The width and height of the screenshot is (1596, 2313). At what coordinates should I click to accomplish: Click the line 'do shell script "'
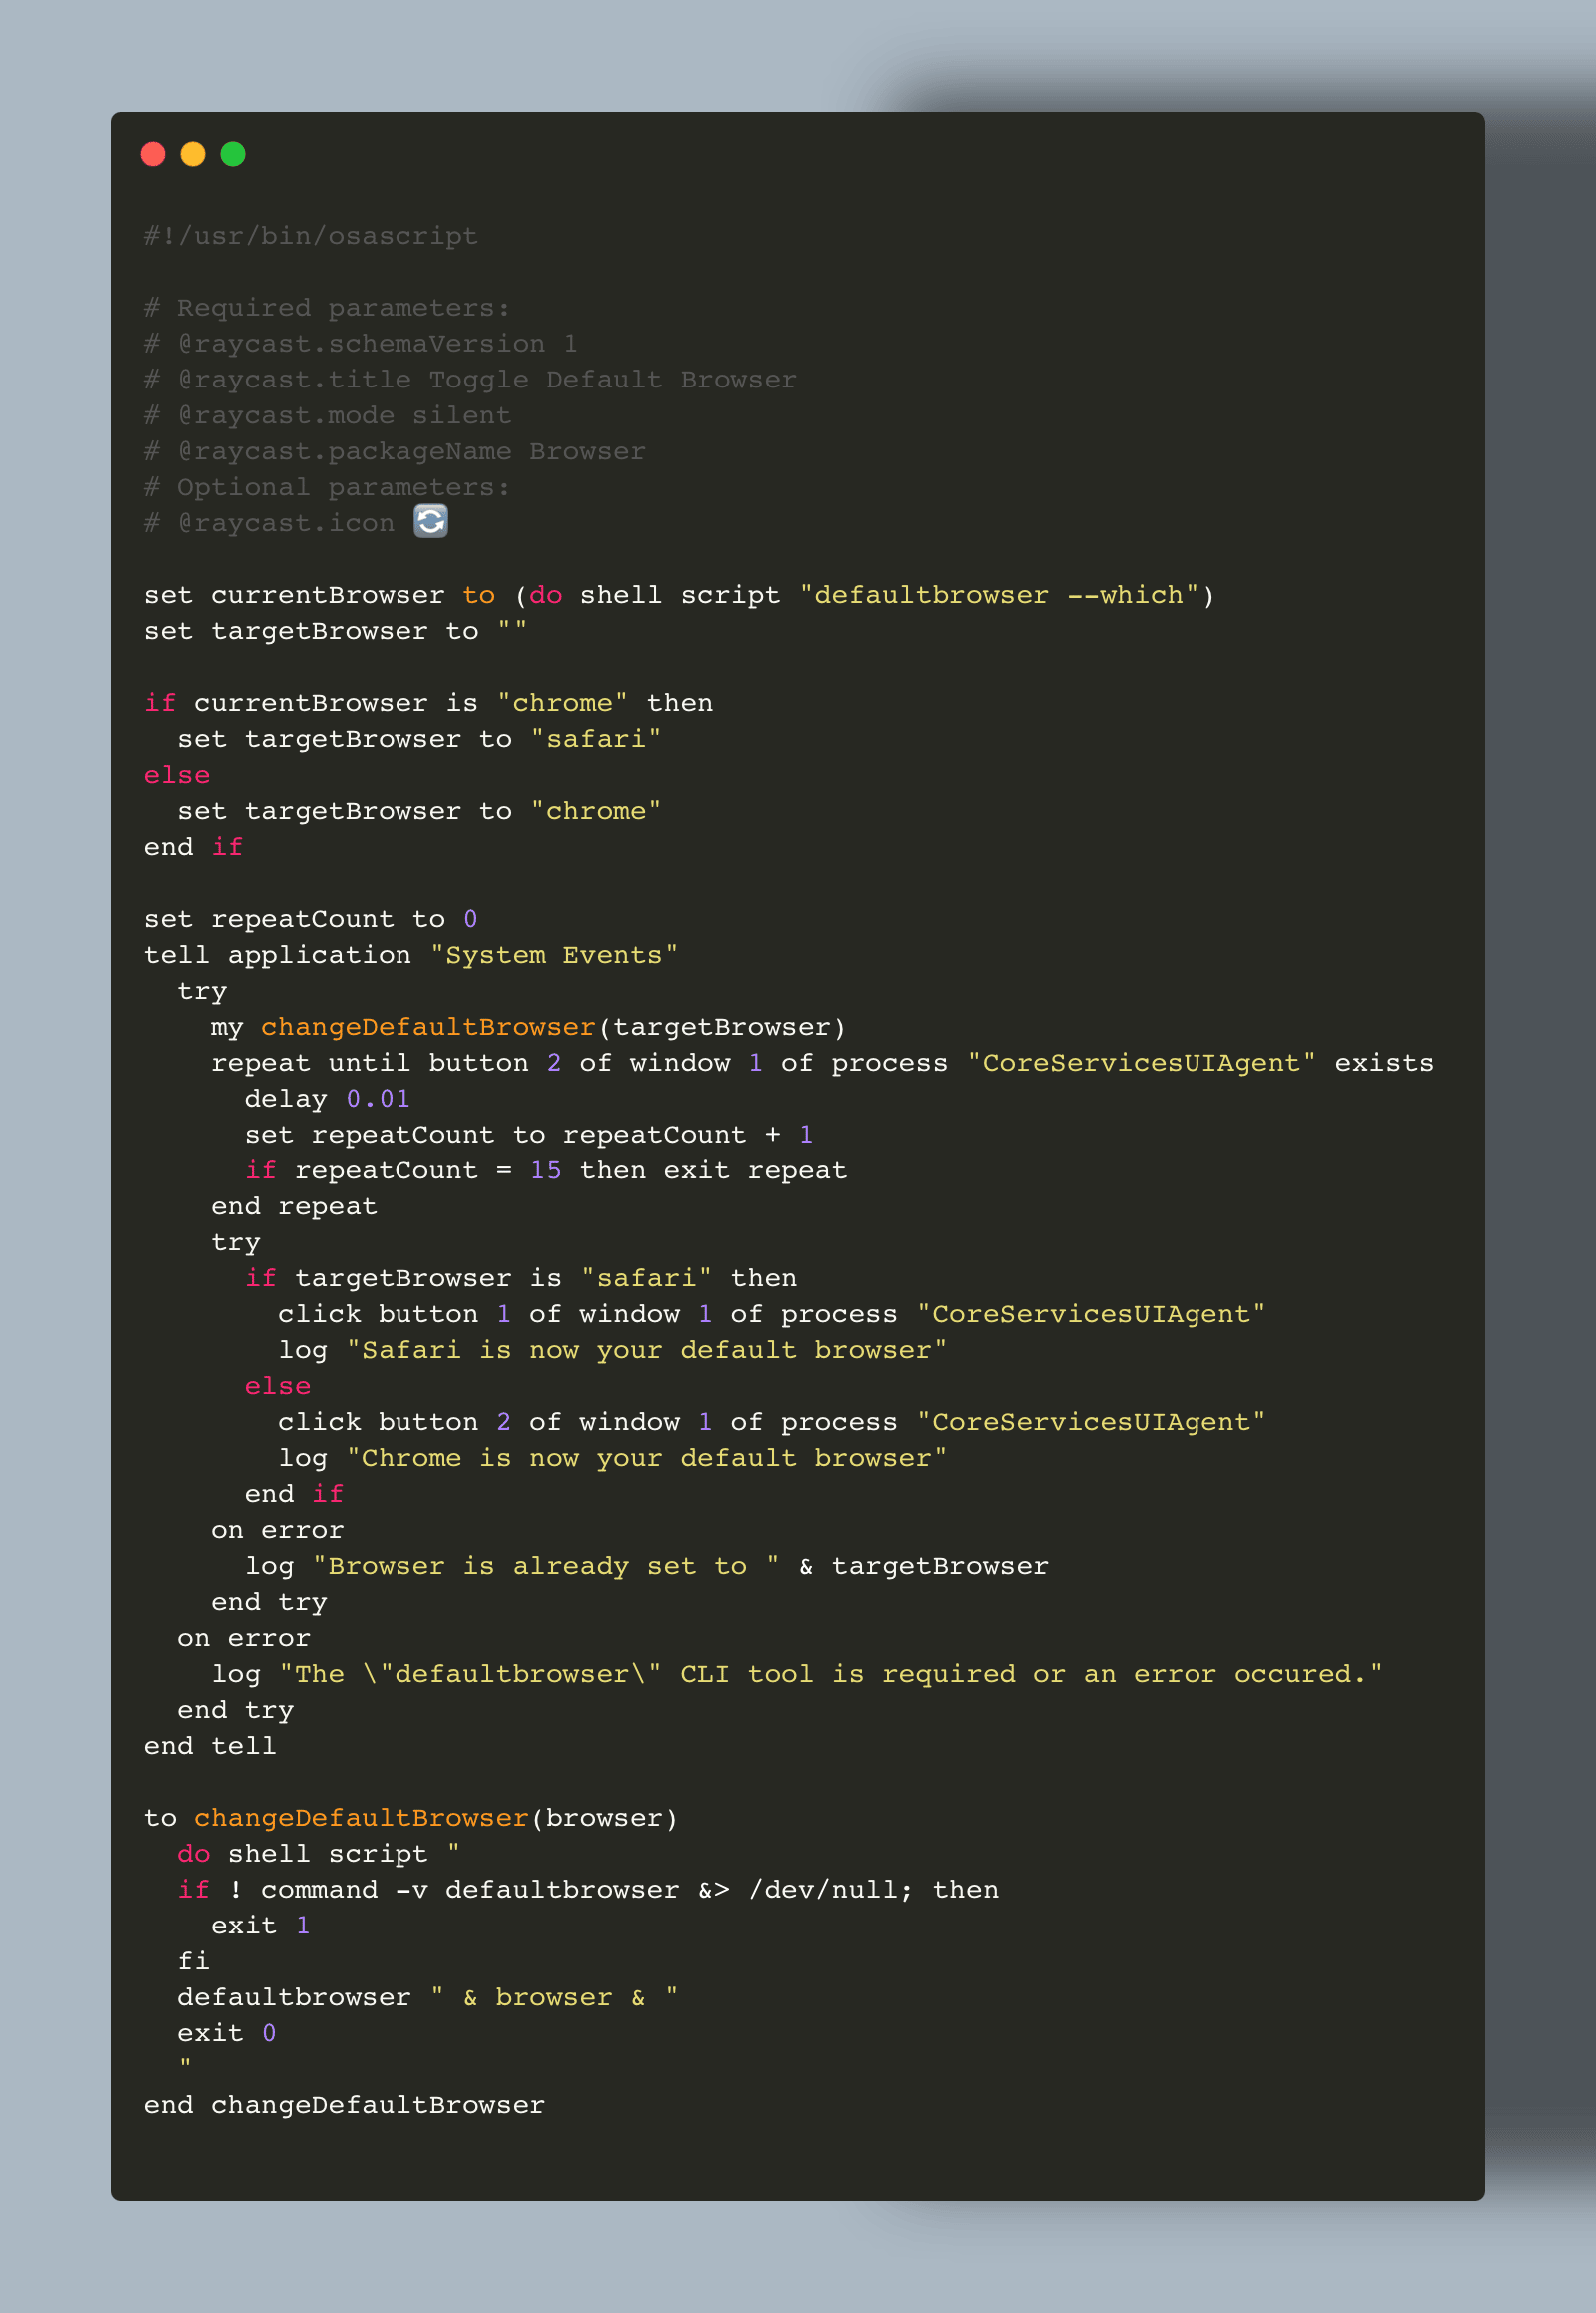pyautogui.click(x=318, y=1856)
